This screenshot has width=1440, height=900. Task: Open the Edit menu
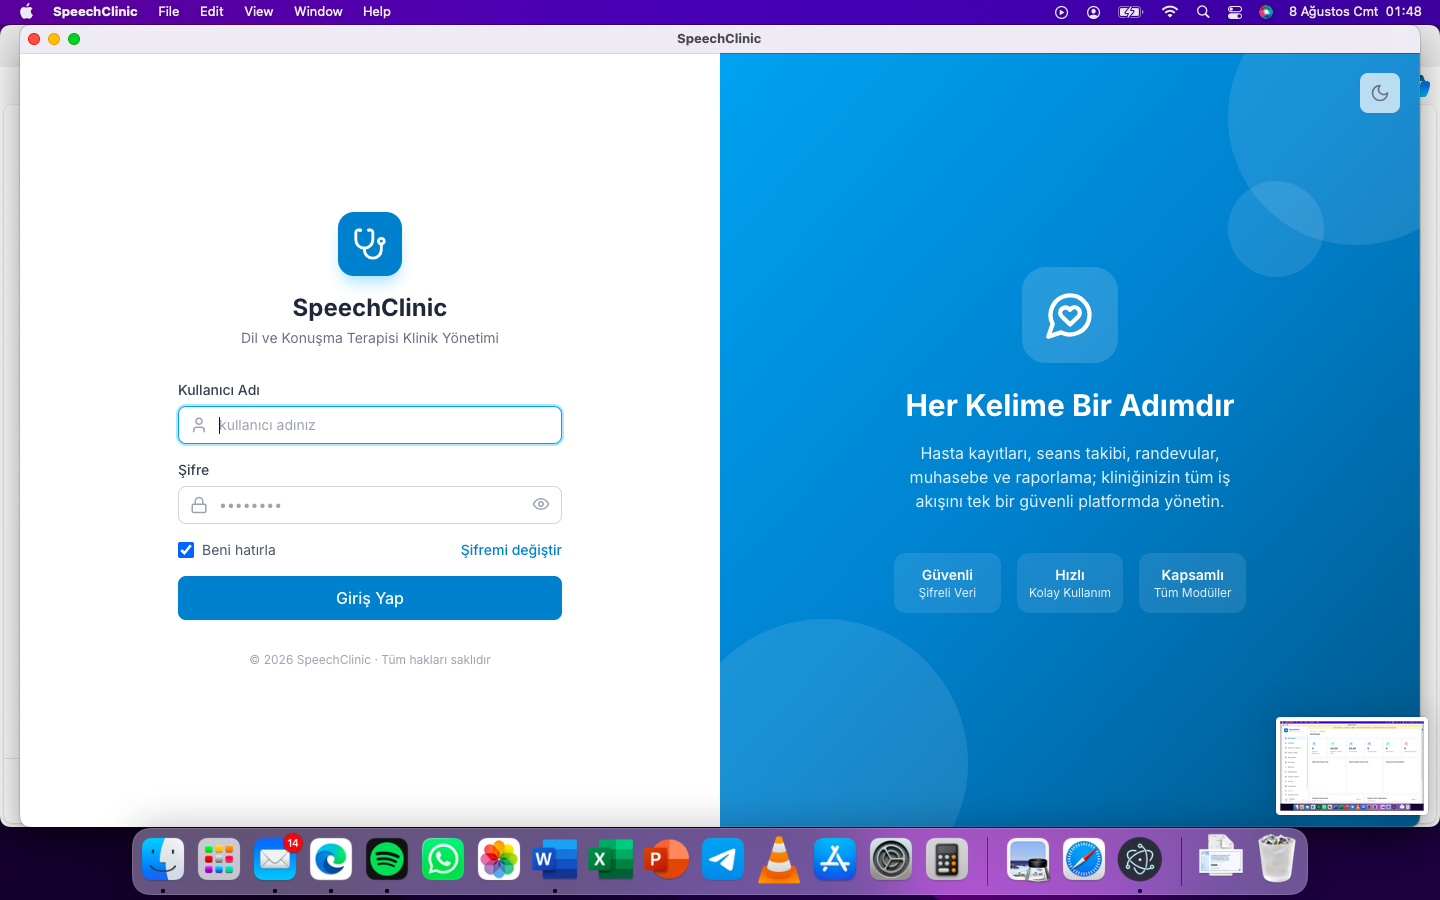coord(212,12)
